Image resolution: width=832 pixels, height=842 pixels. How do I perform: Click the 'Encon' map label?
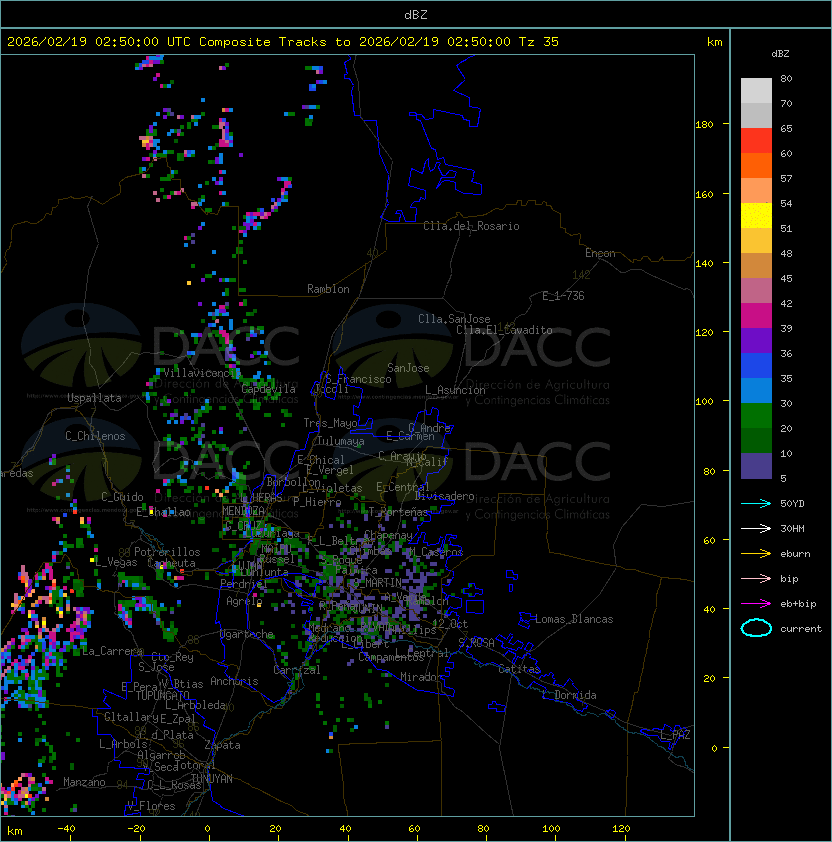[600, 253]
